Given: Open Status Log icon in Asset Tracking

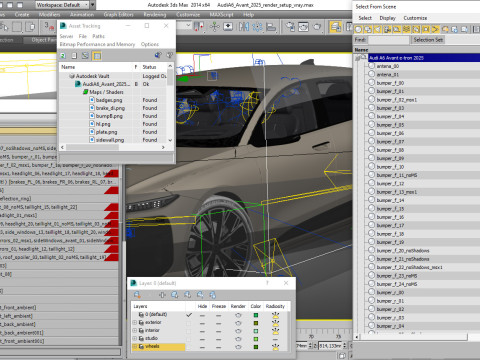Looking at the screenshot, I should coord(74,56).
